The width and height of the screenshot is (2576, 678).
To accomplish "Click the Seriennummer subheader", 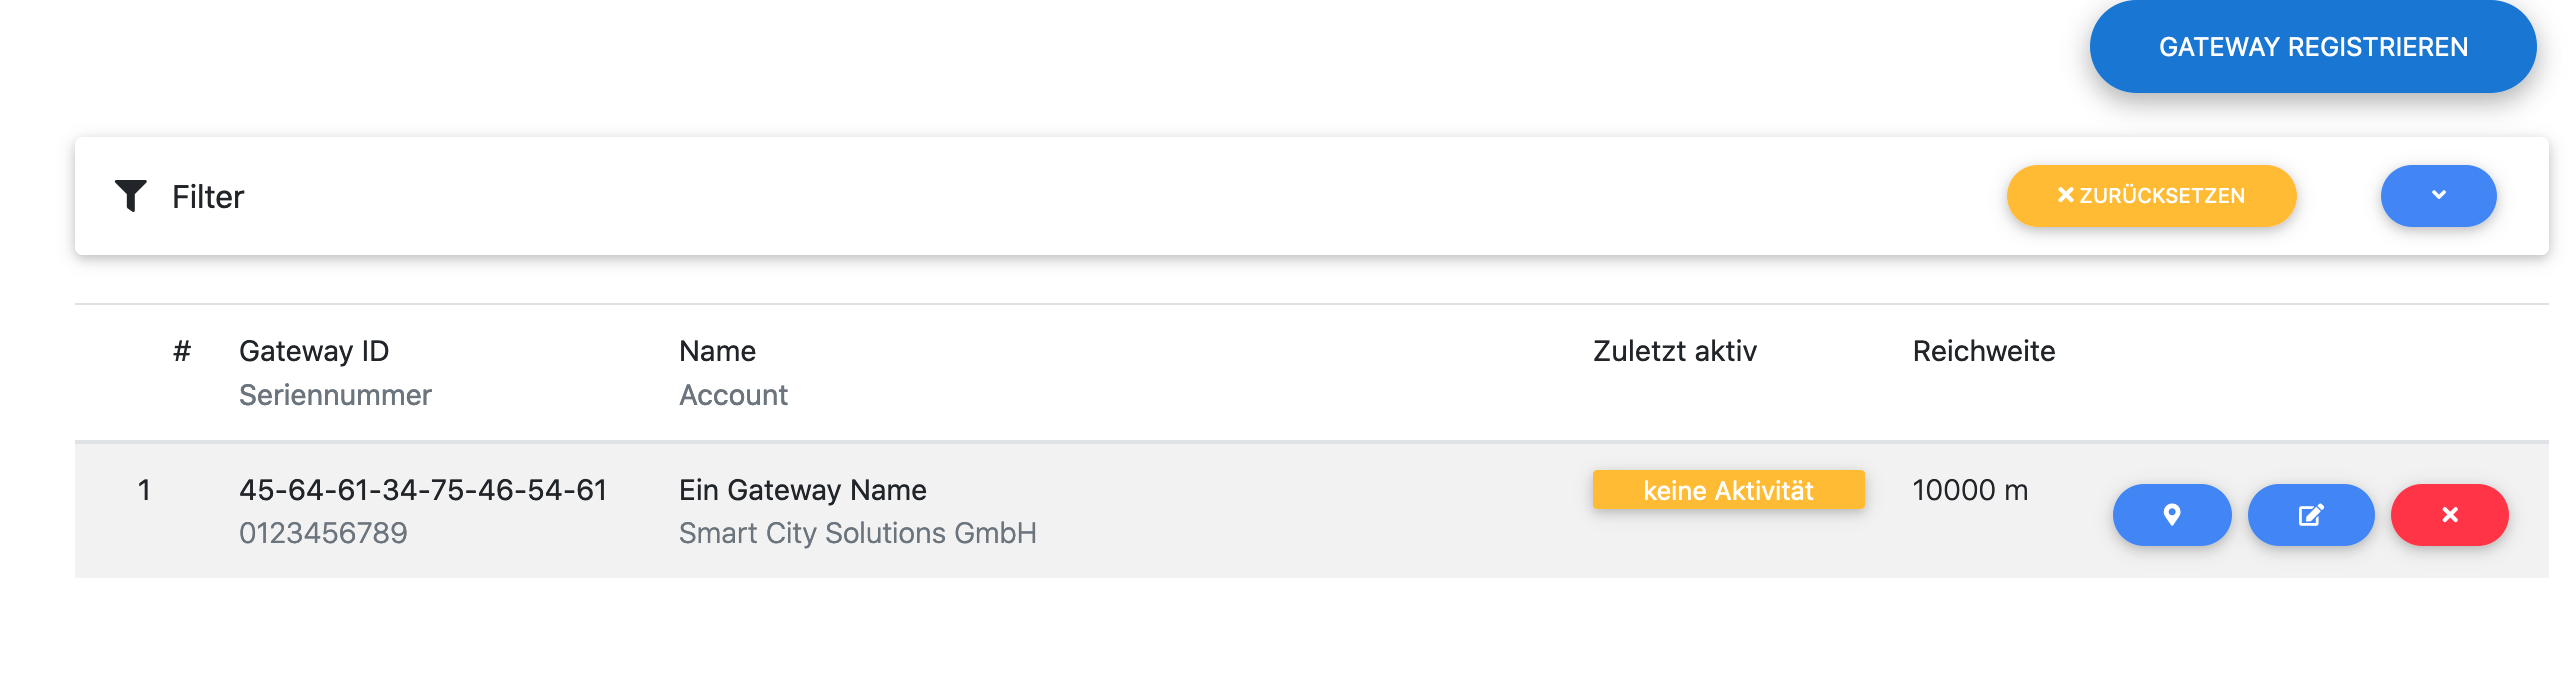I will [x=335, y=395].
